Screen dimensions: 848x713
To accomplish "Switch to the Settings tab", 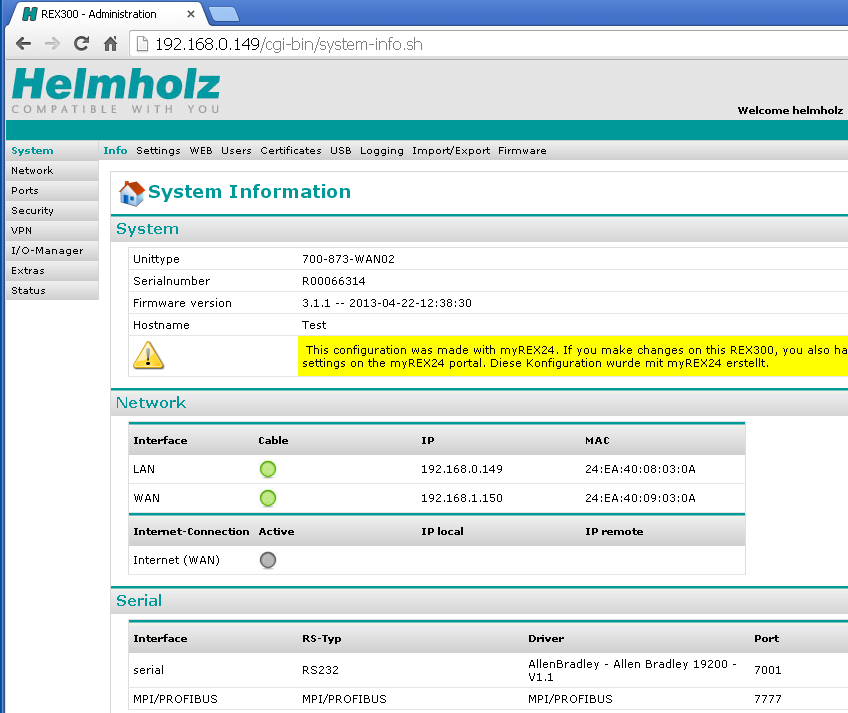I will click(x=158, y=151).
